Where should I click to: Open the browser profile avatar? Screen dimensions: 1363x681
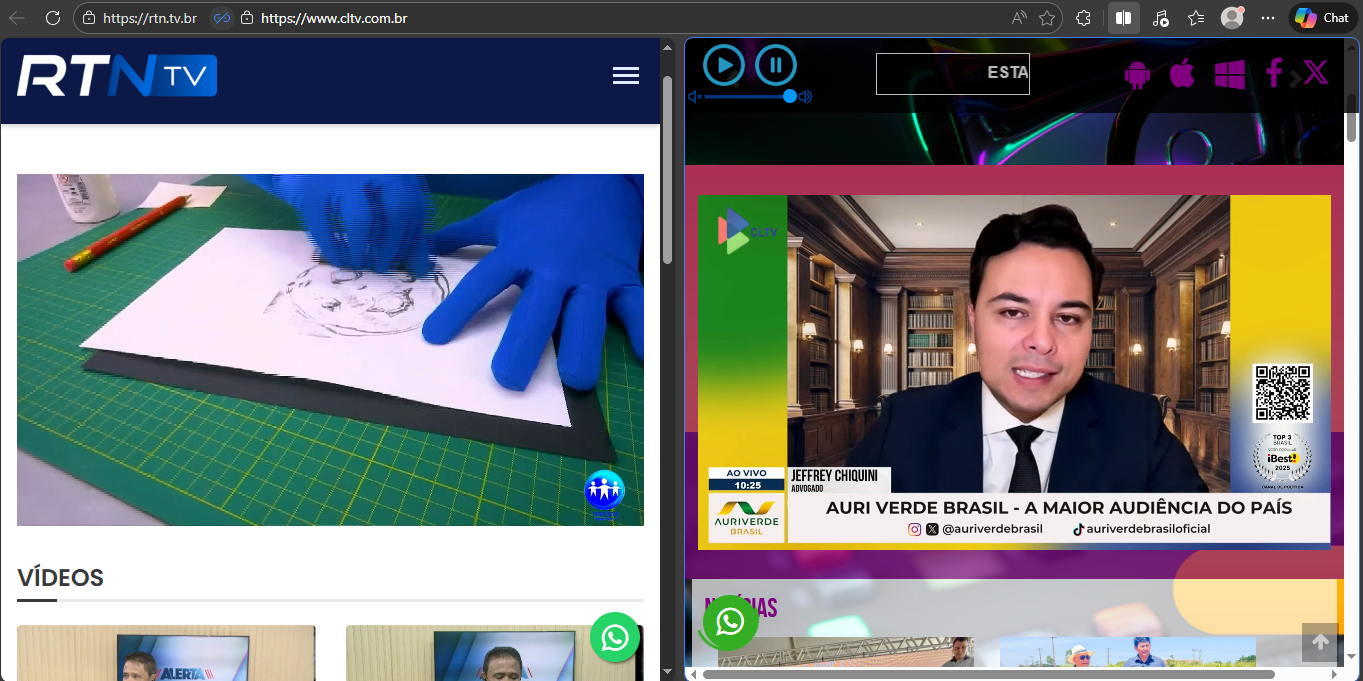pos(1233,18)
